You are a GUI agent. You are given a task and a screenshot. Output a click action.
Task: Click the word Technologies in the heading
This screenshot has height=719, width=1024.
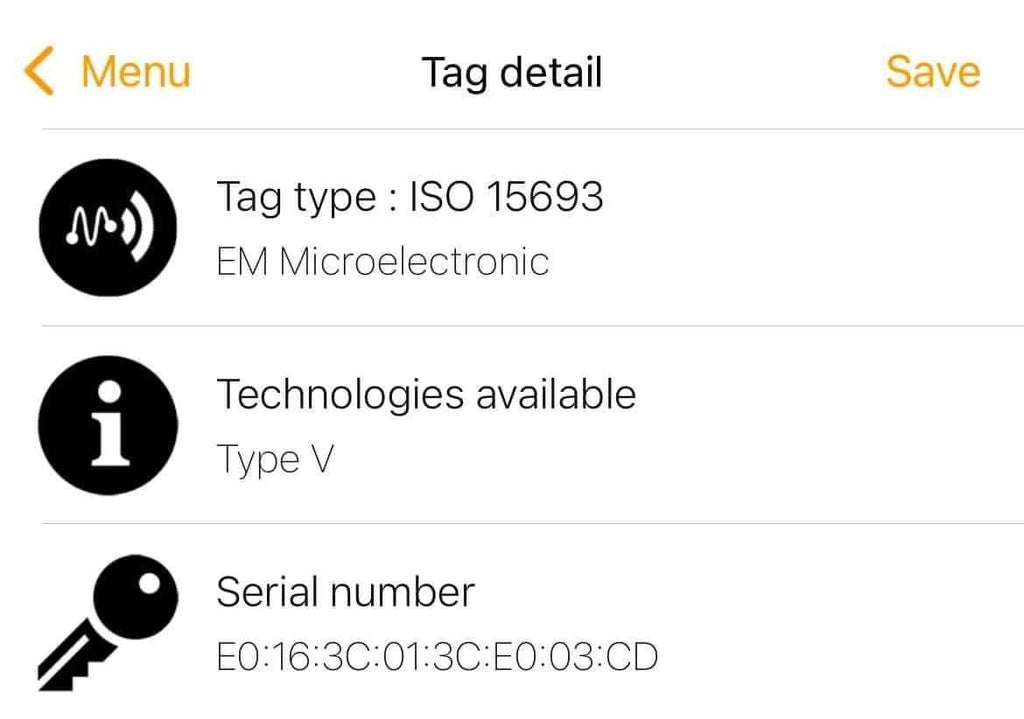point(341,394)
